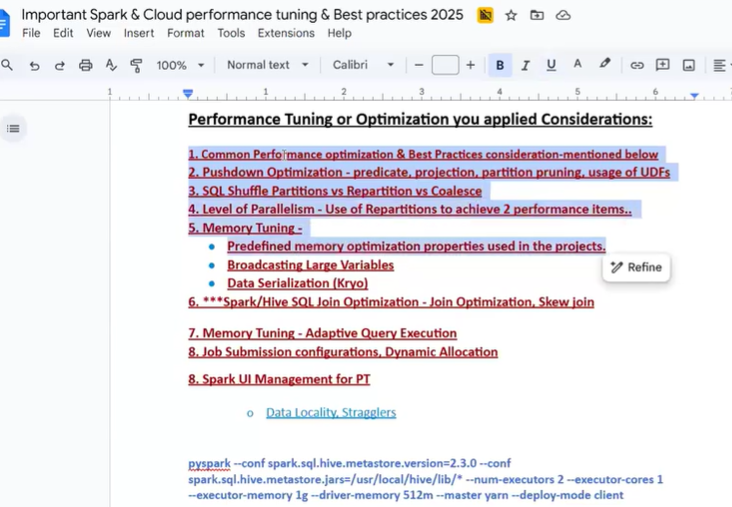Click the Paint format roller icon
The image size is (732, 507).
136,65
